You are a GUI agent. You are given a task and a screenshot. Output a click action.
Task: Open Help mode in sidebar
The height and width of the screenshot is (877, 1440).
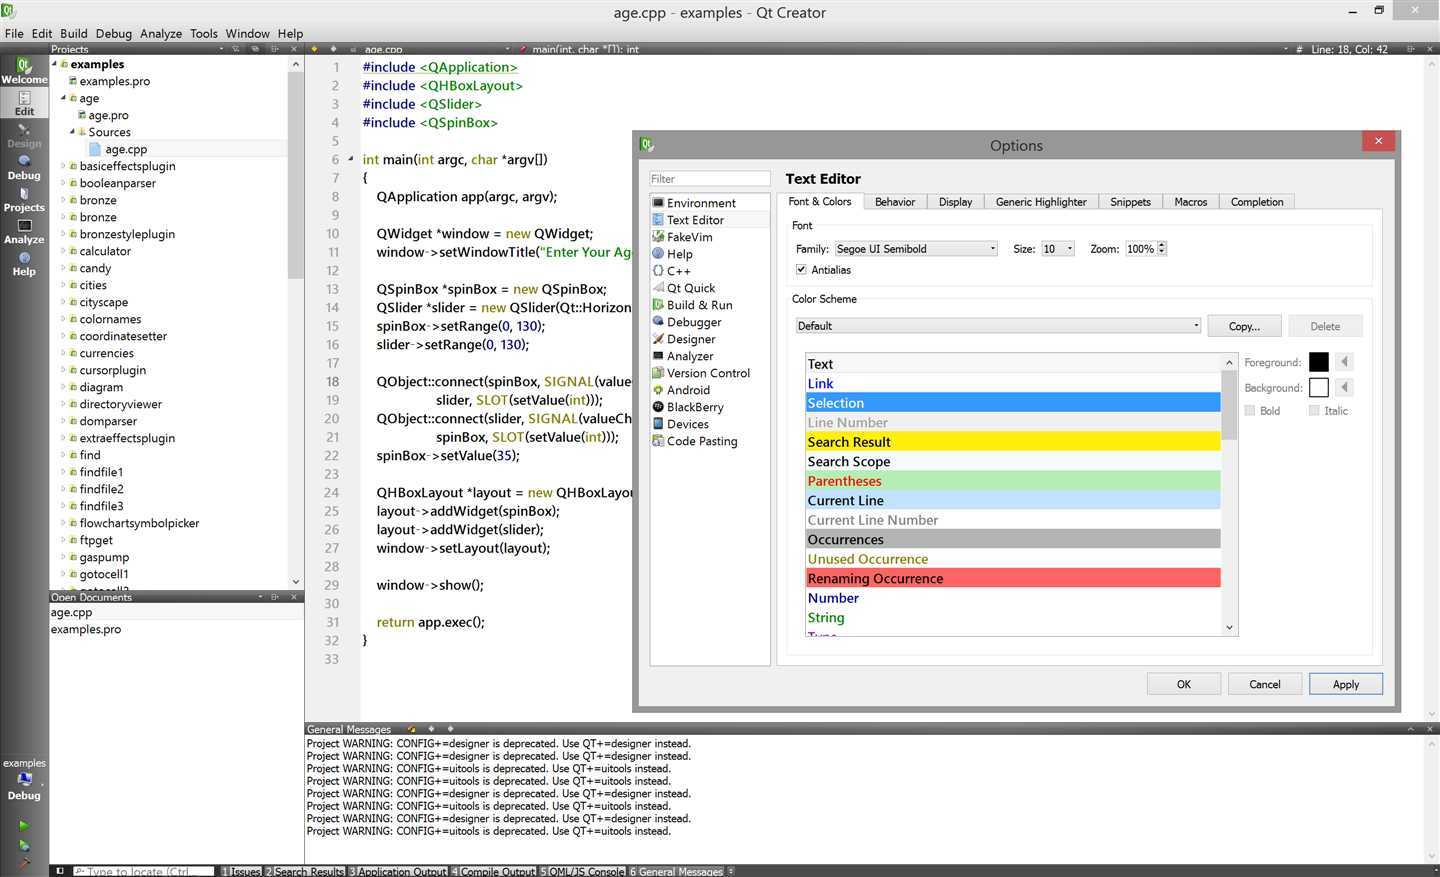tap(24, 263)
